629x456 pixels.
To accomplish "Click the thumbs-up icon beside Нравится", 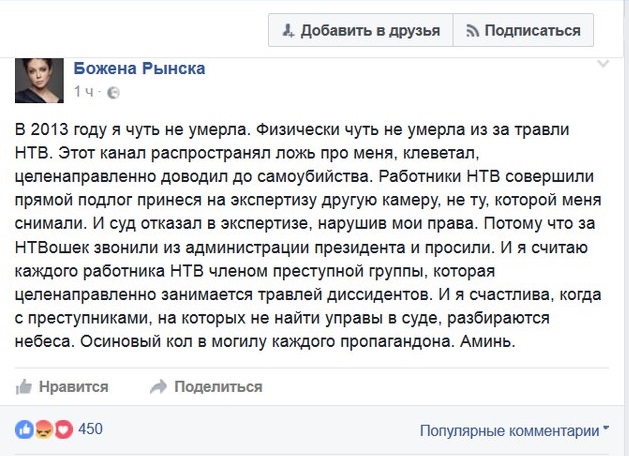I will (24, 387).
